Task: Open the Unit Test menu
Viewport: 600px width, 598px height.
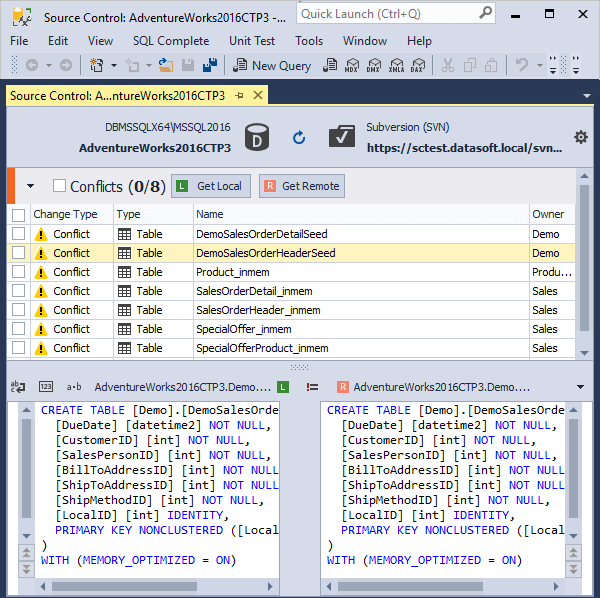Action: [252, 41]
